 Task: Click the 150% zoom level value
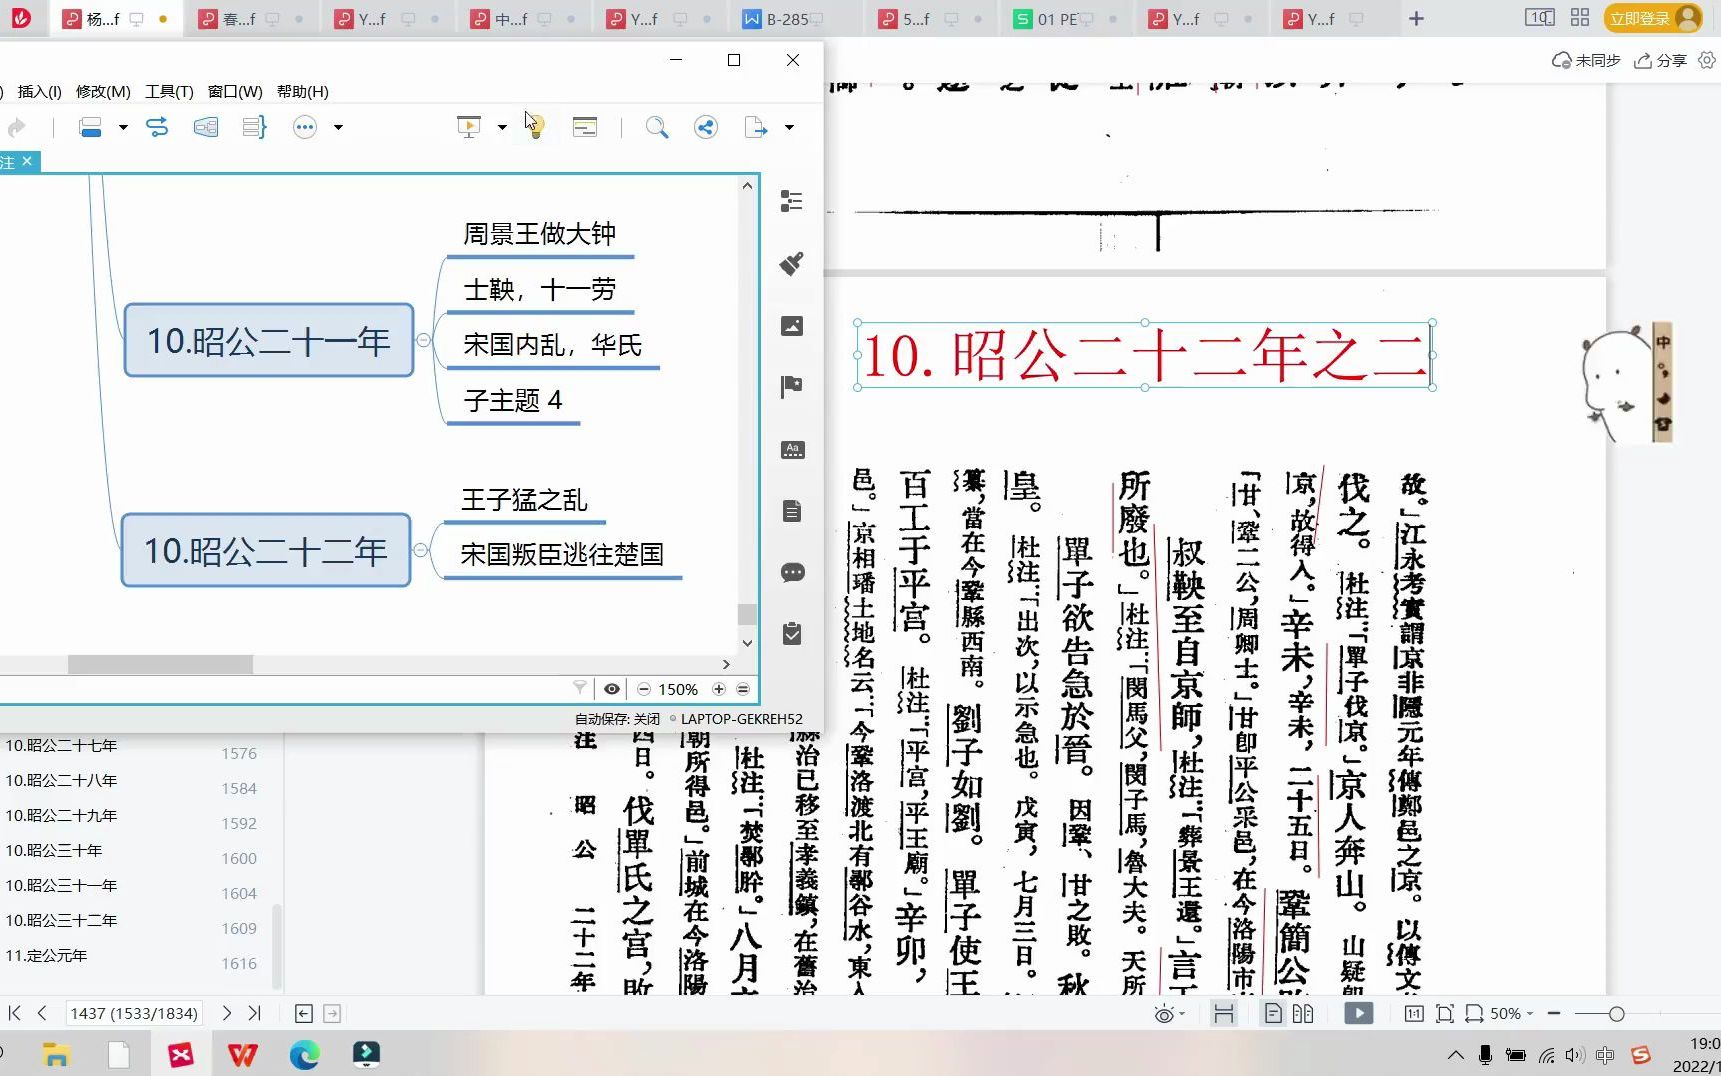coord(678,689)
